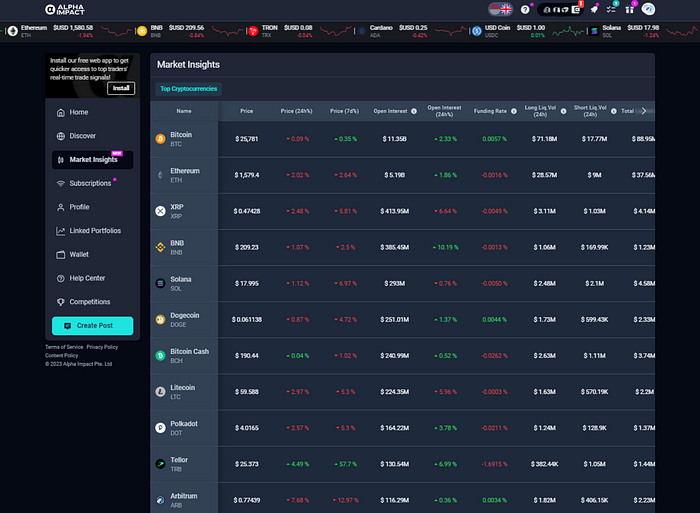Screen dimensions: 700x513
Task: Click XRP short liq vol $1.03M
Action: [x=595, y=211]
